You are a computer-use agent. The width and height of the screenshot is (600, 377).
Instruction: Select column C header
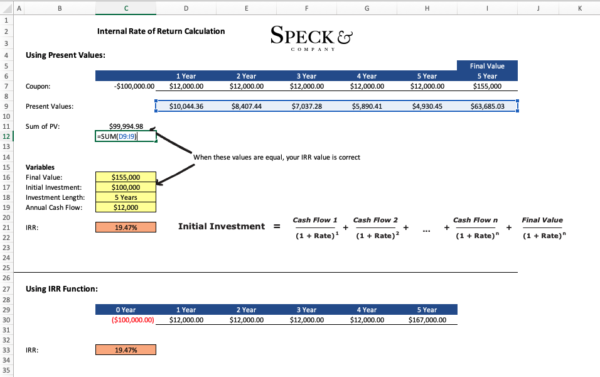[126, 8]
